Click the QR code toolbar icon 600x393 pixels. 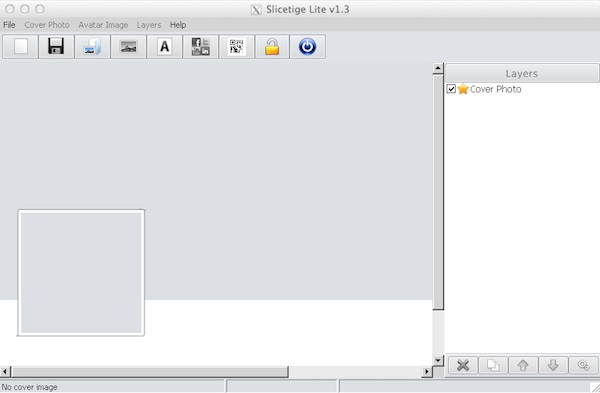[236, 47]
